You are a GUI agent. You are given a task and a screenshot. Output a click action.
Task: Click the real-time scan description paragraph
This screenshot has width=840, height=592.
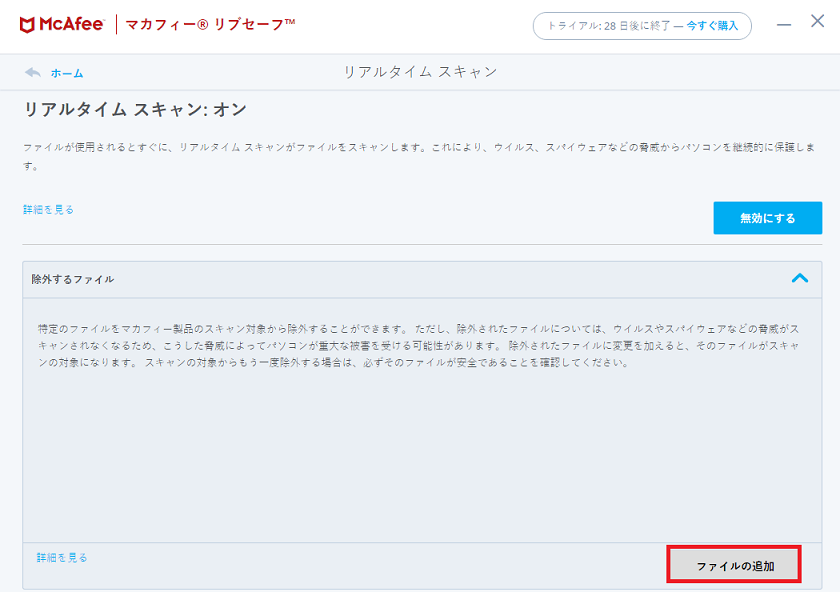(419, 156)
